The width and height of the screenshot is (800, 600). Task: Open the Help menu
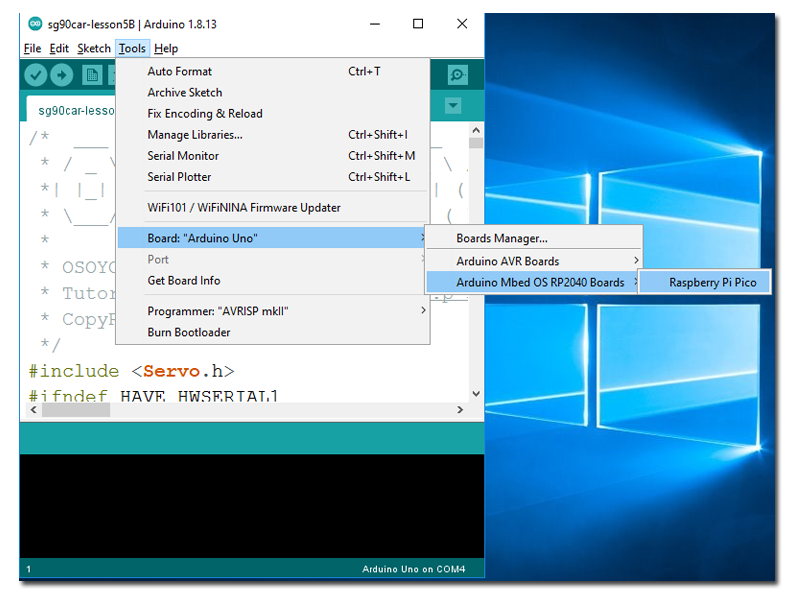click(x=166, y=48)
